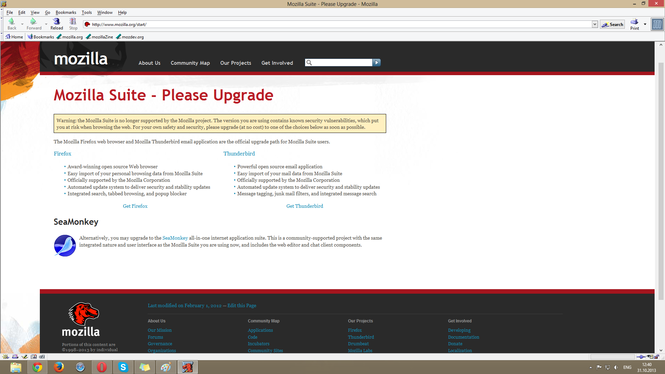The image size is (665, 374).
Task: Open the Window menu
Action: [105, 13]
